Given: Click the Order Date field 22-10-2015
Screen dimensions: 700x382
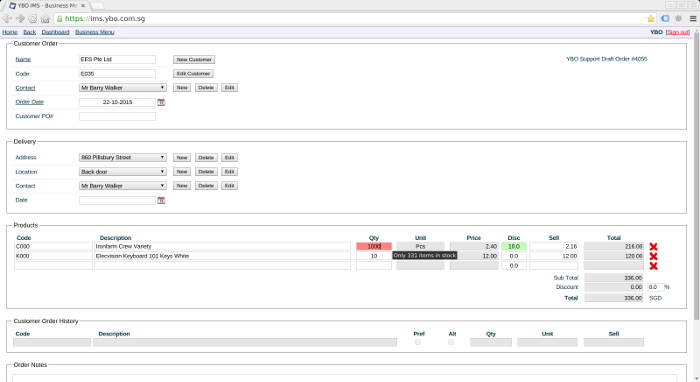Looking at the screenshot, I should coord(117,102).
